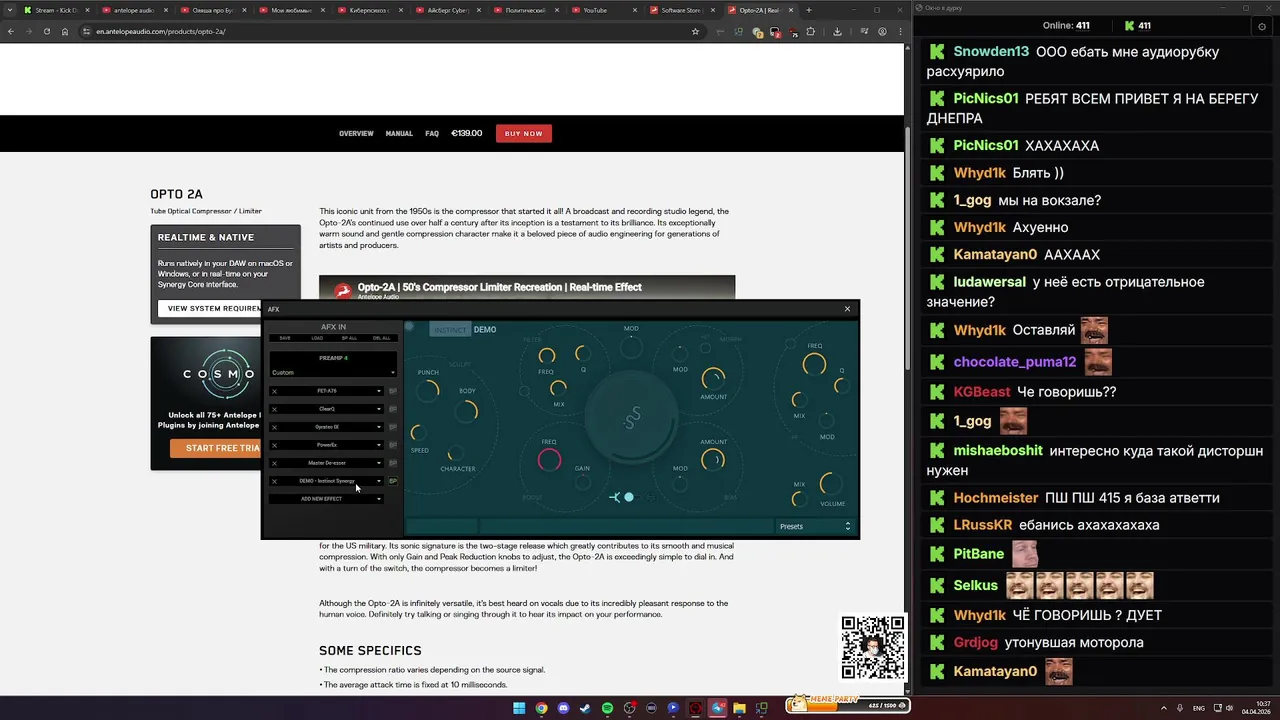Open a new browser tab
The image size is (1280, 720).
click(x=809, y=10)
